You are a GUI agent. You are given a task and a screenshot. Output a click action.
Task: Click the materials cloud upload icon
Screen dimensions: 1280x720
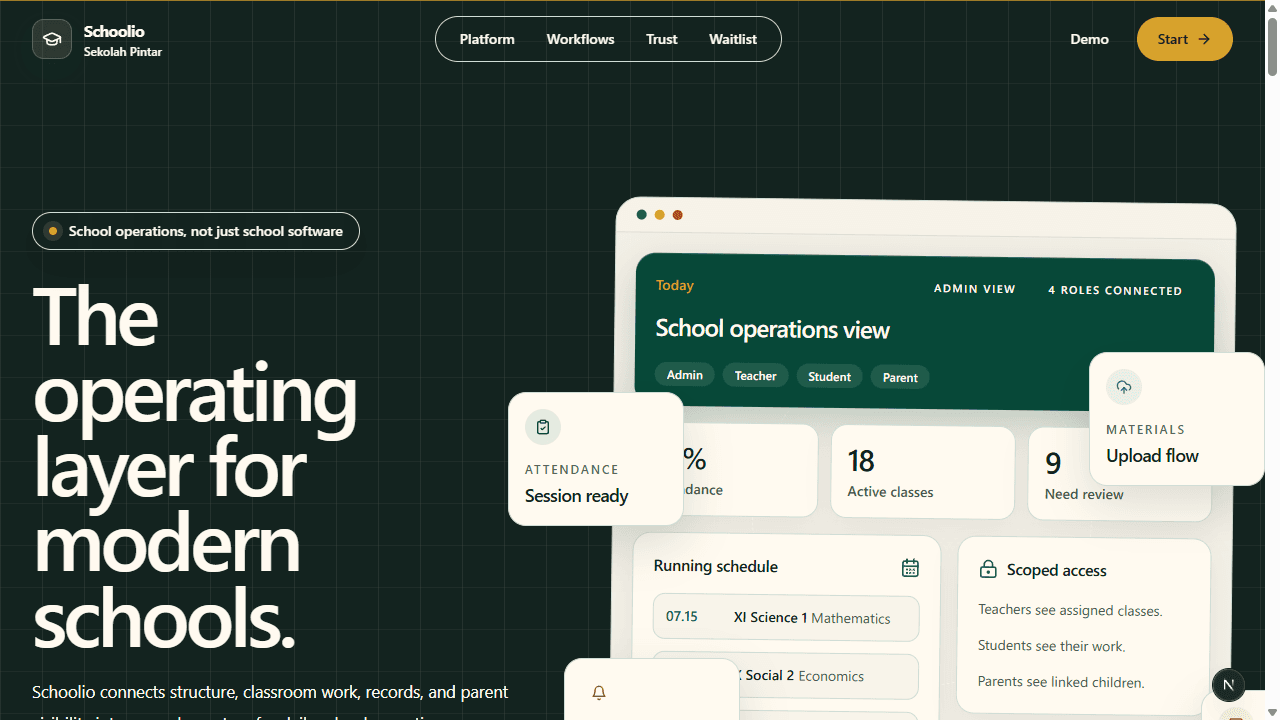(x=1124, y=387)
